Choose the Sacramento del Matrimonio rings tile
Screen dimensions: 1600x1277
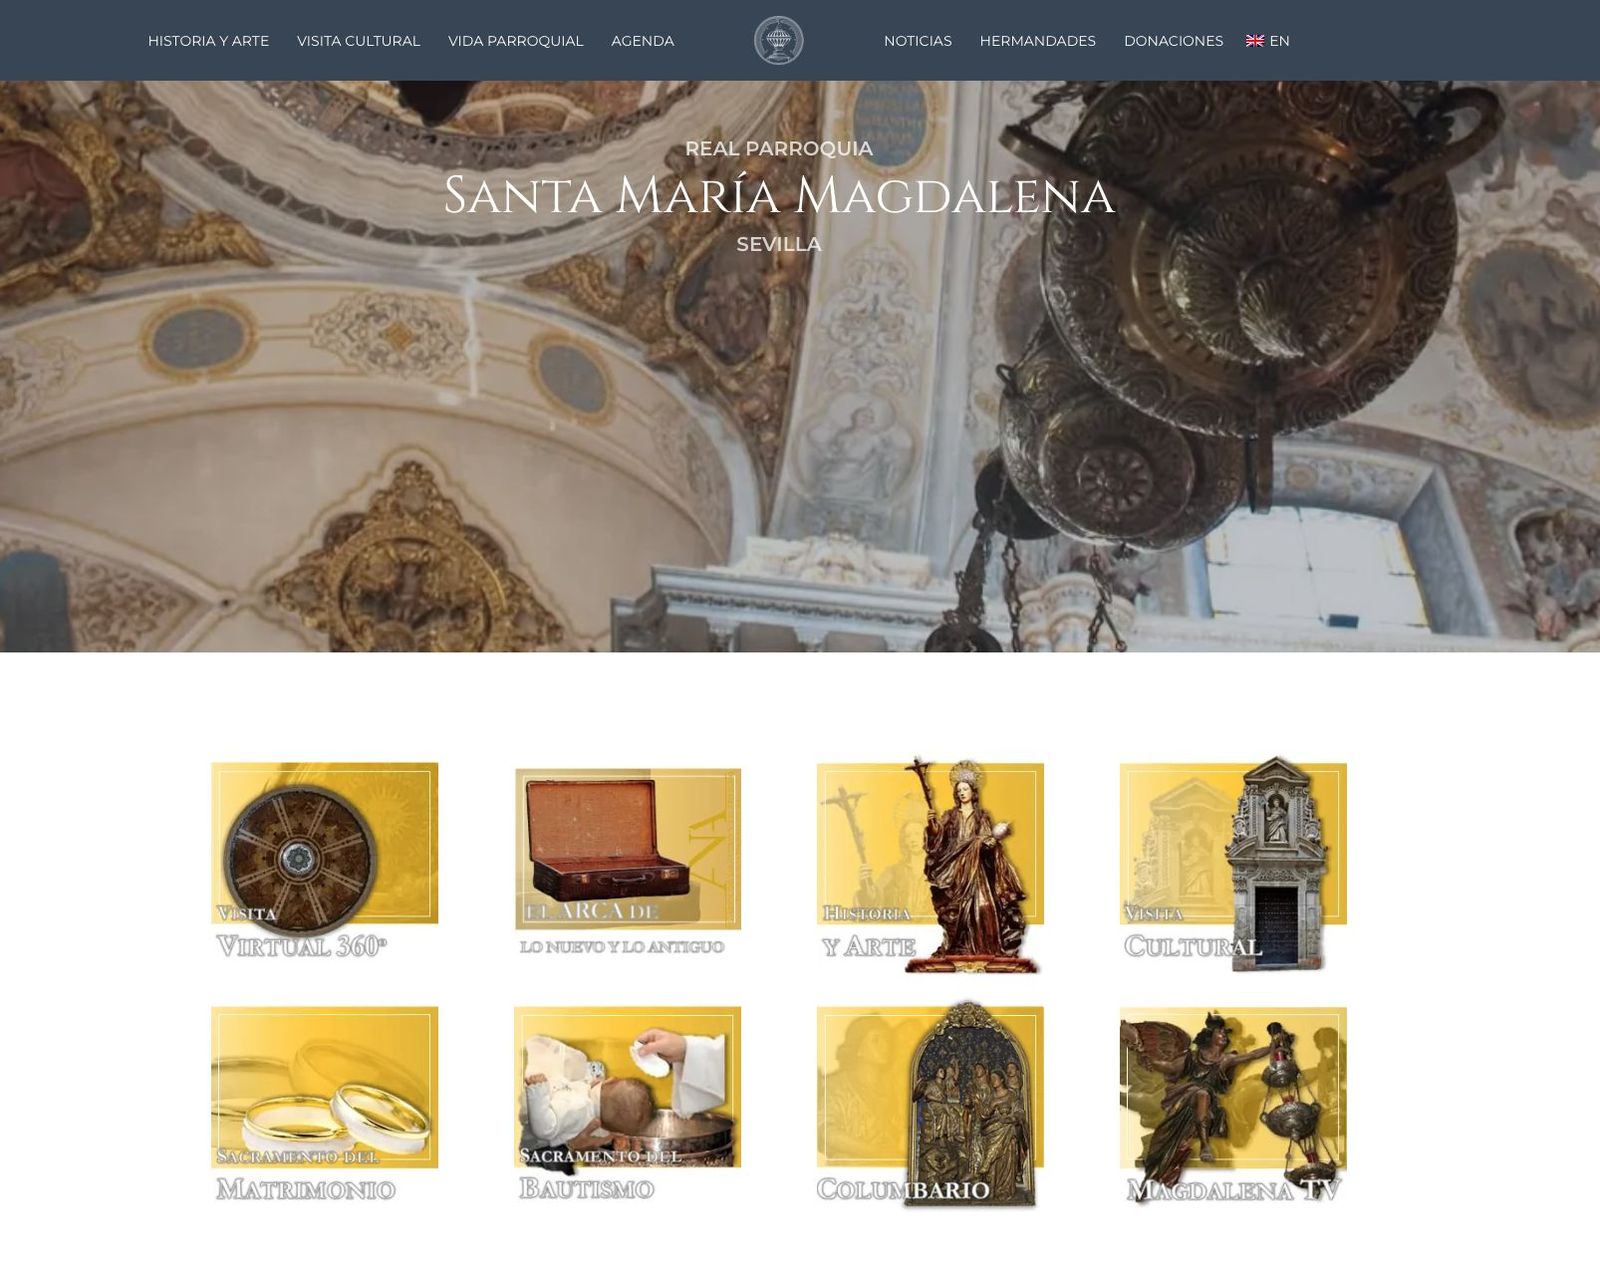(x=324, y=1103)
